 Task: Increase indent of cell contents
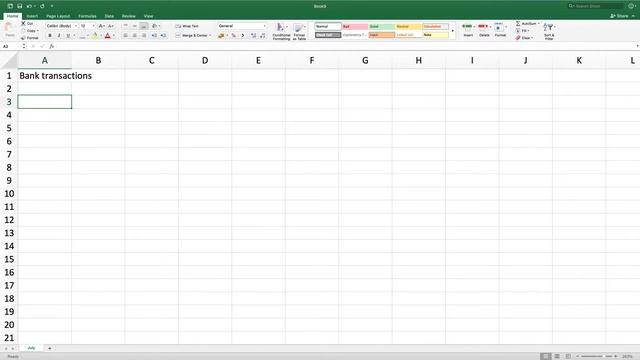(x=163, y=36)
